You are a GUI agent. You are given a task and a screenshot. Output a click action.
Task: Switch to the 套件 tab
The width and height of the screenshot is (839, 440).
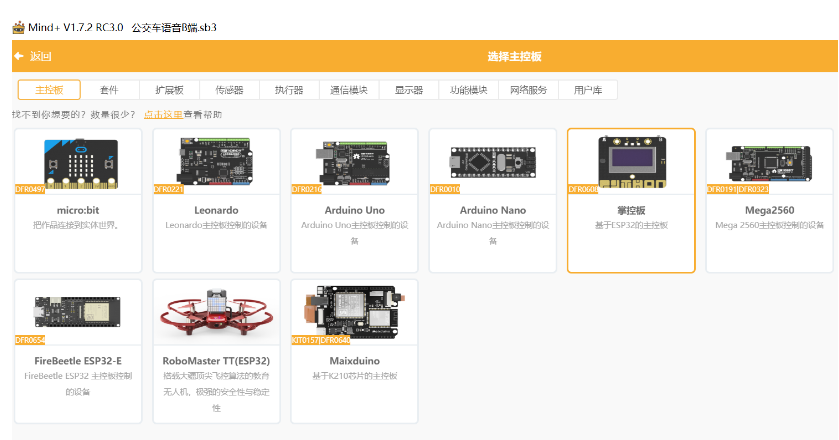109,90
